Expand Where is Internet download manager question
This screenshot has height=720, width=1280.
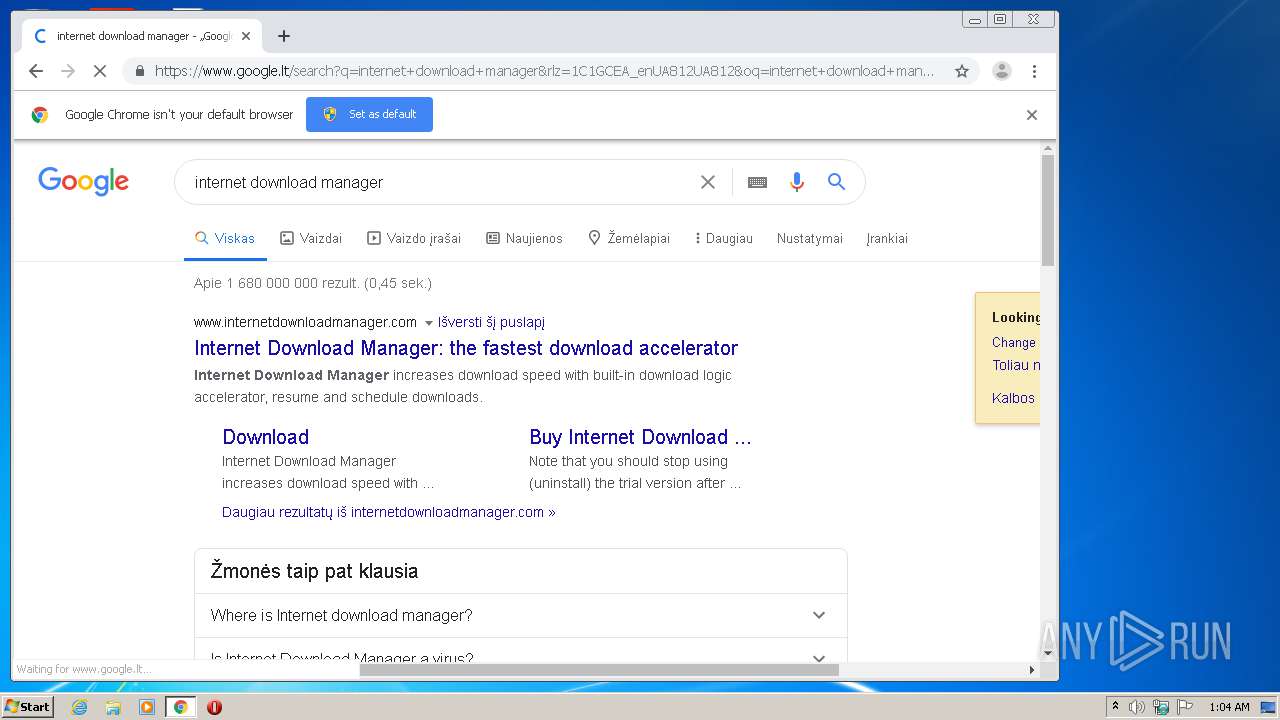[x=520, y=615]
